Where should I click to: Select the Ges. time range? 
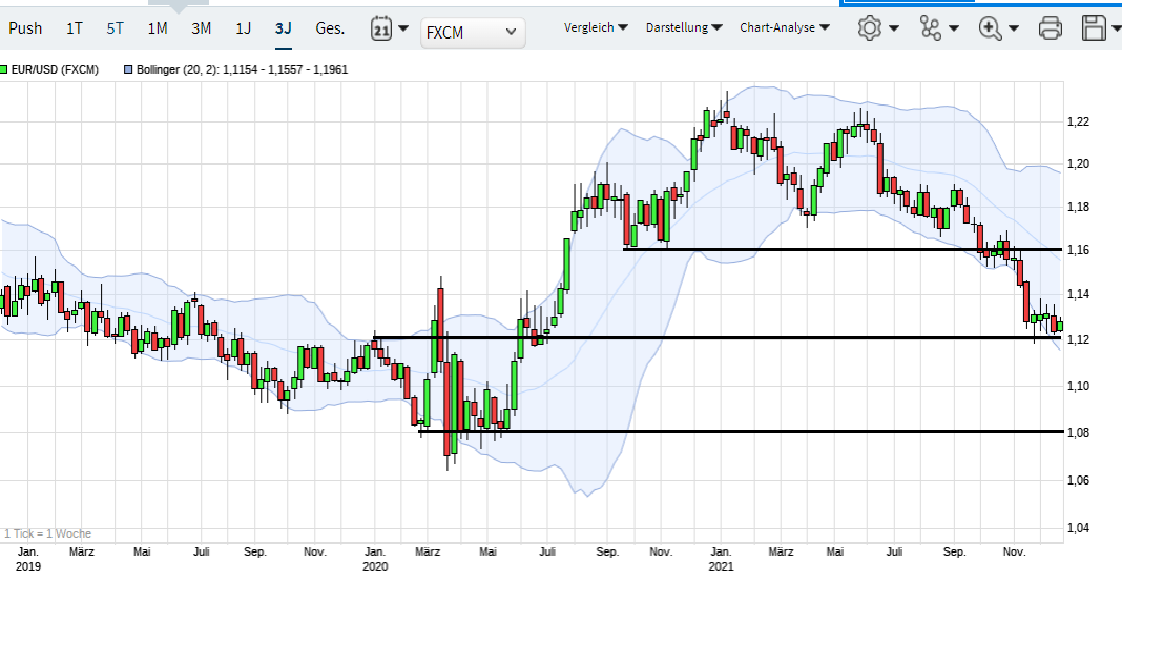coord(328,28)
